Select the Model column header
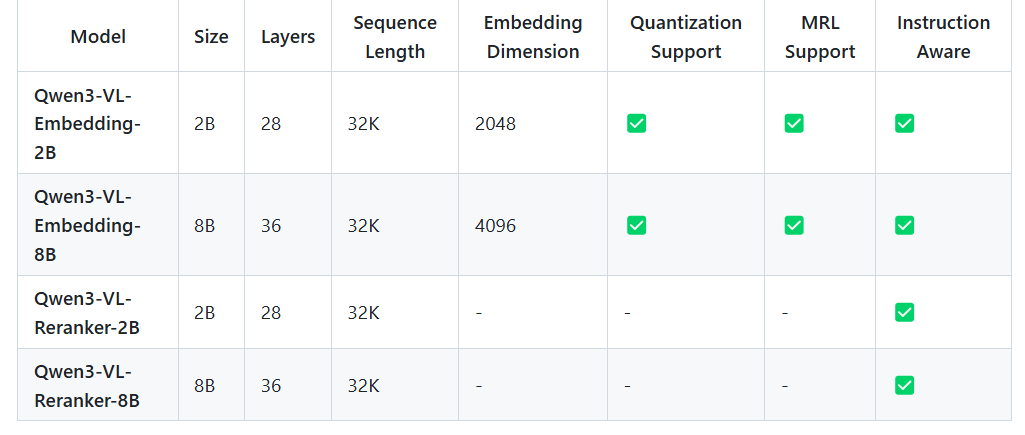Screen dimensions: 1025x435 [x=98, y=37]
